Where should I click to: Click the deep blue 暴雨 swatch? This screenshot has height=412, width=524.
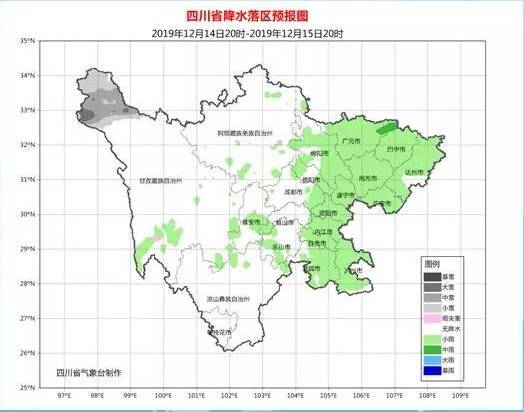[432, 371]
